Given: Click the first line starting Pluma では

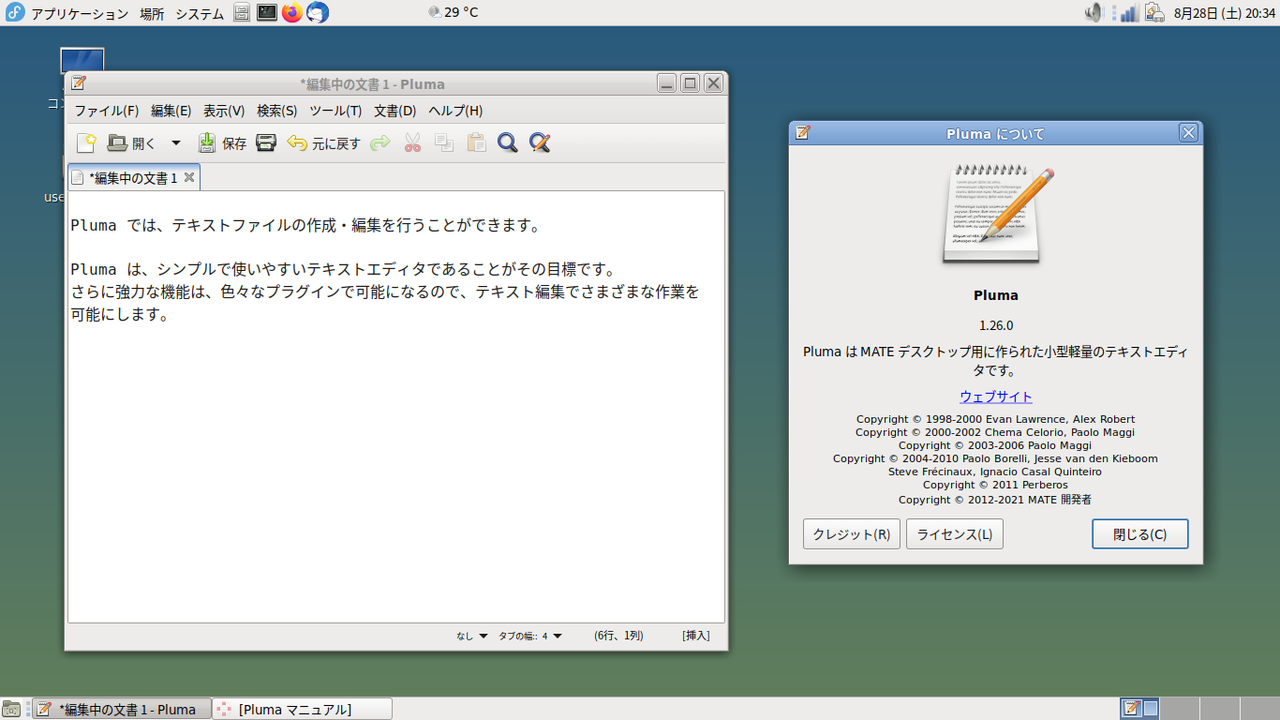Looking at the screenshot, I should point(305,226).
